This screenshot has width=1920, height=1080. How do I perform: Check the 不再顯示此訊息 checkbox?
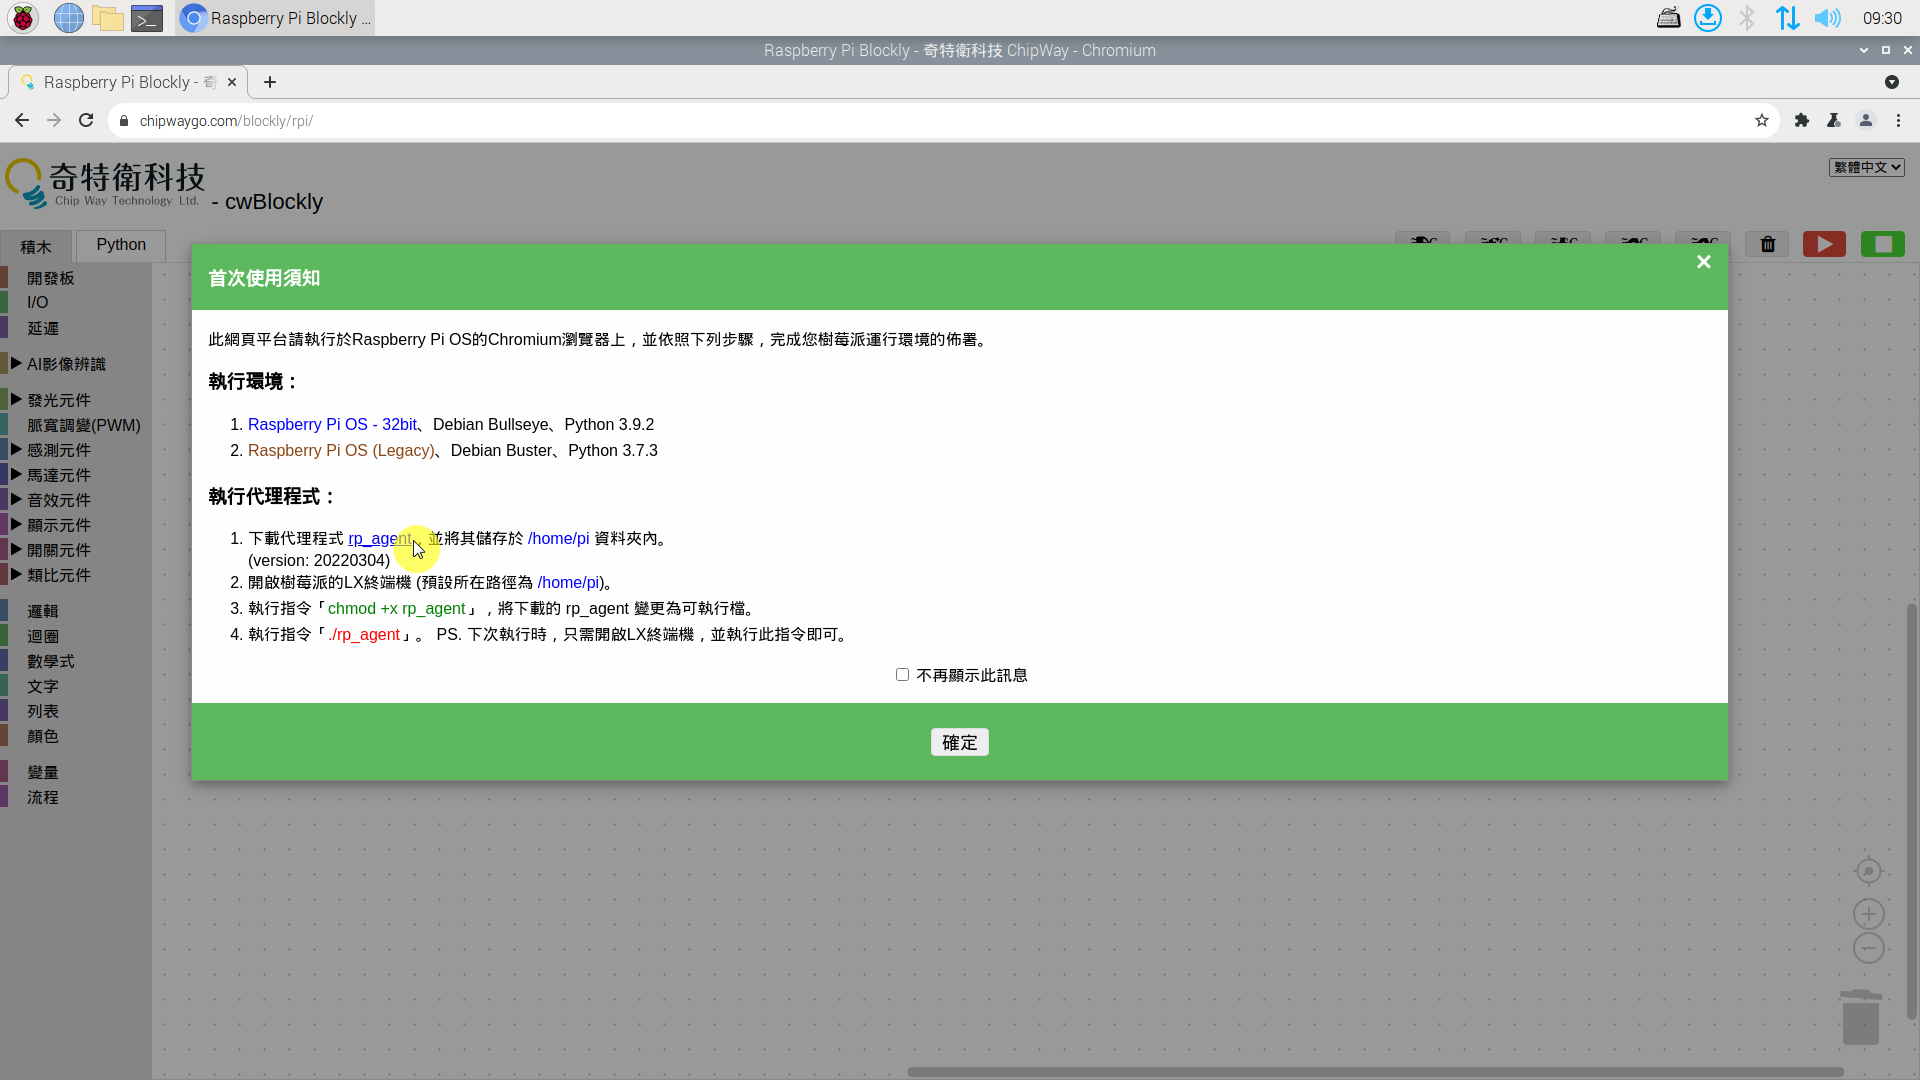(902, 675)
